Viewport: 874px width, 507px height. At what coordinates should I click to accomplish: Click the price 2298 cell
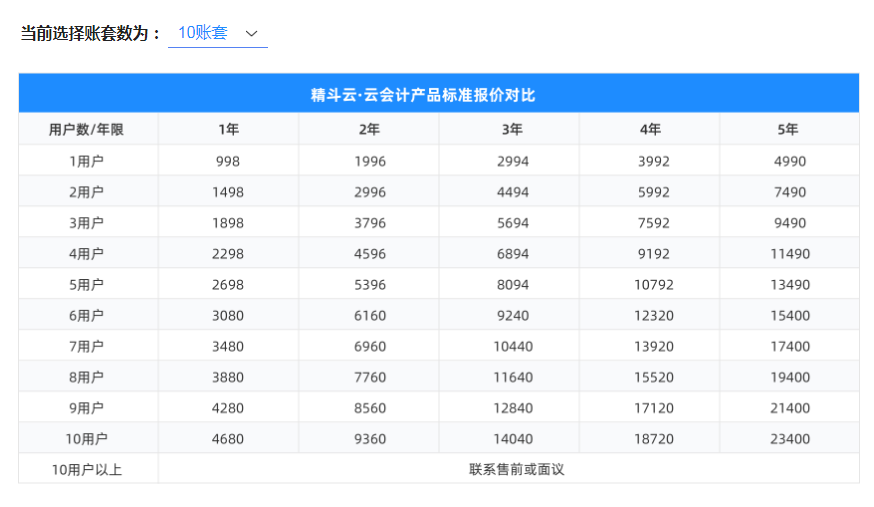228,254
